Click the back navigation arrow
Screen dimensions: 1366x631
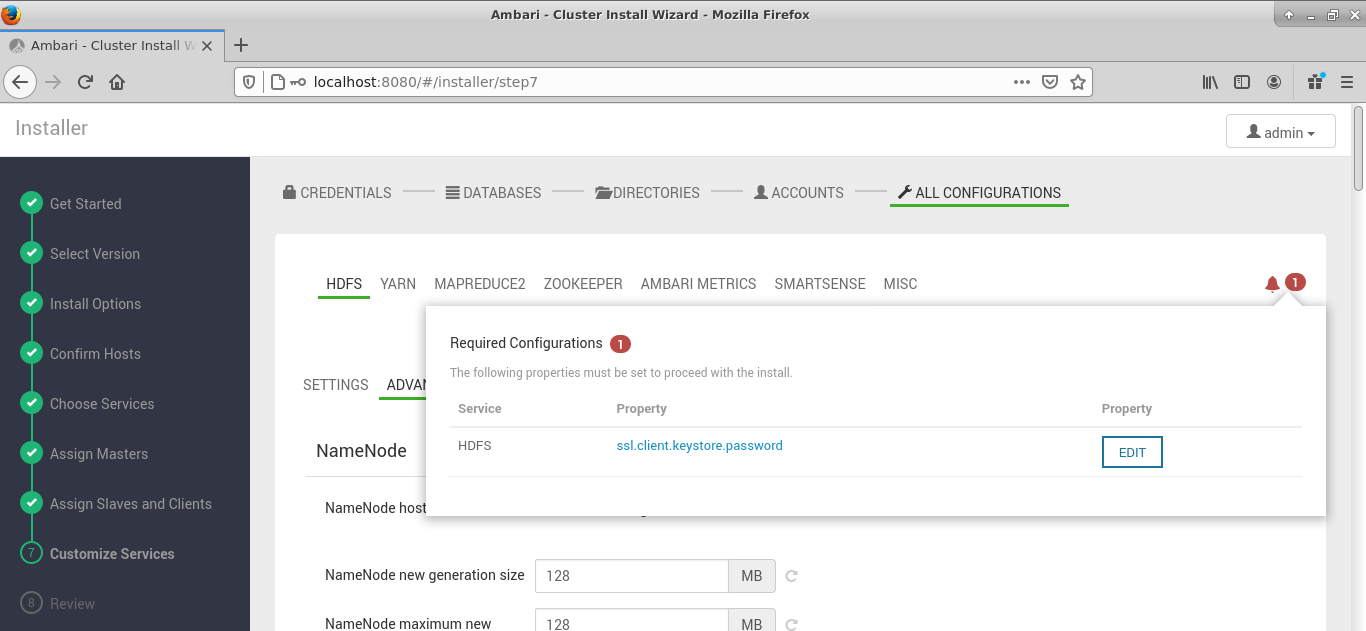21,82
